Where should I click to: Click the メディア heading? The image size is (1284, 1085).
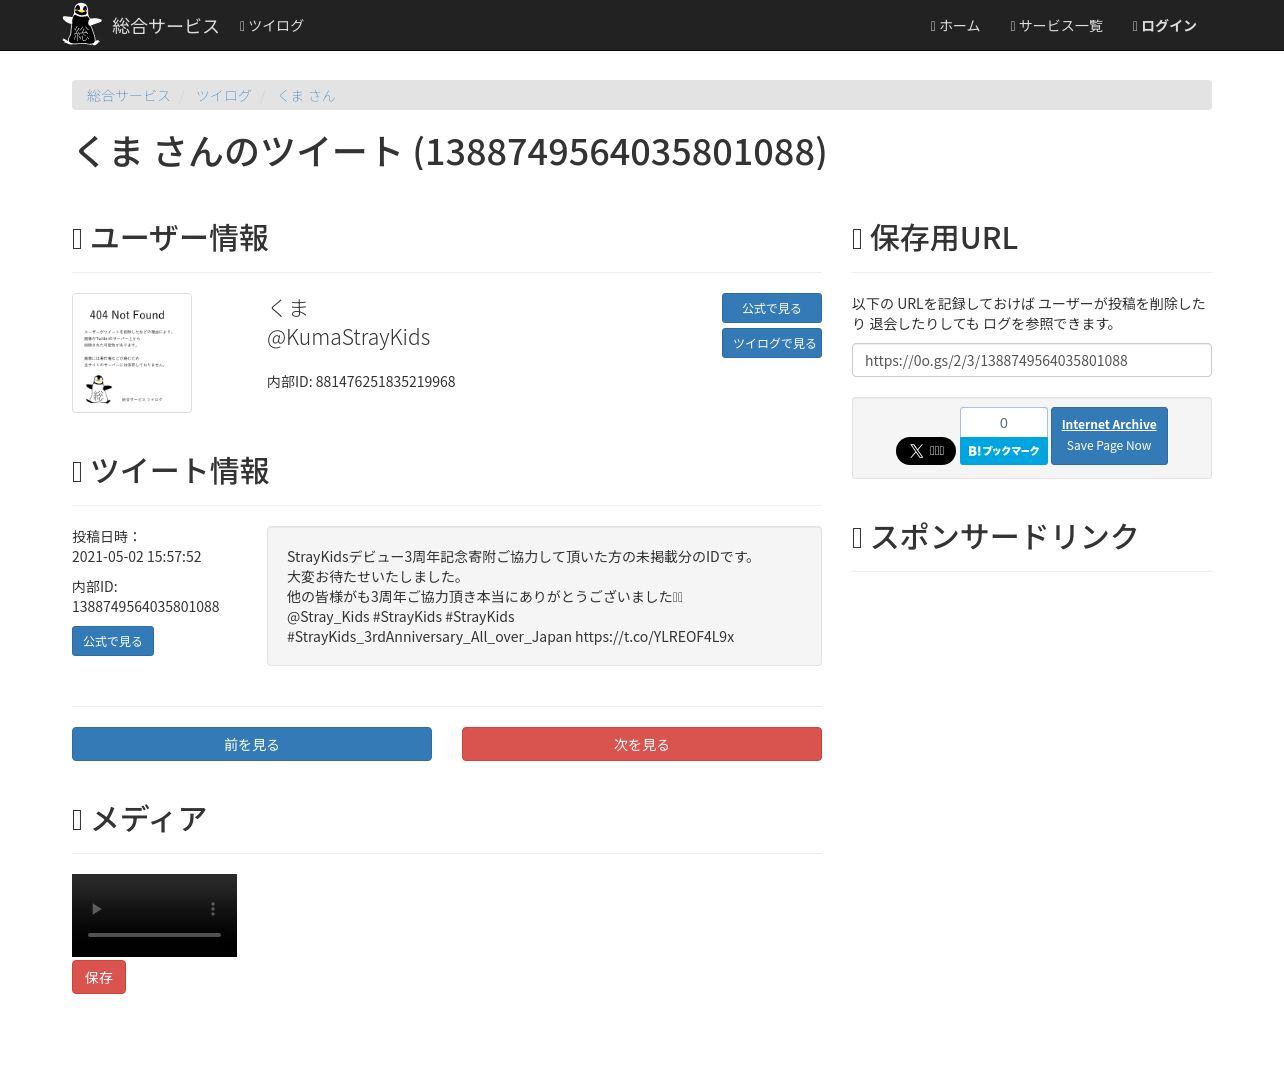click(x=139, y=819)
